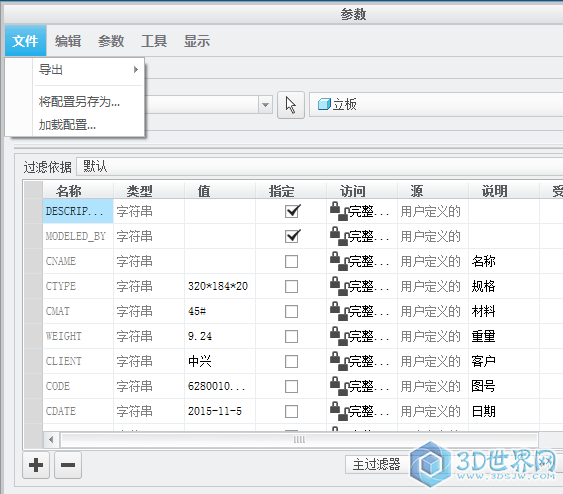Click lock icon in DESCRIPTION row
The width and height of the screenshot is (563, 494).
[339, 211]
